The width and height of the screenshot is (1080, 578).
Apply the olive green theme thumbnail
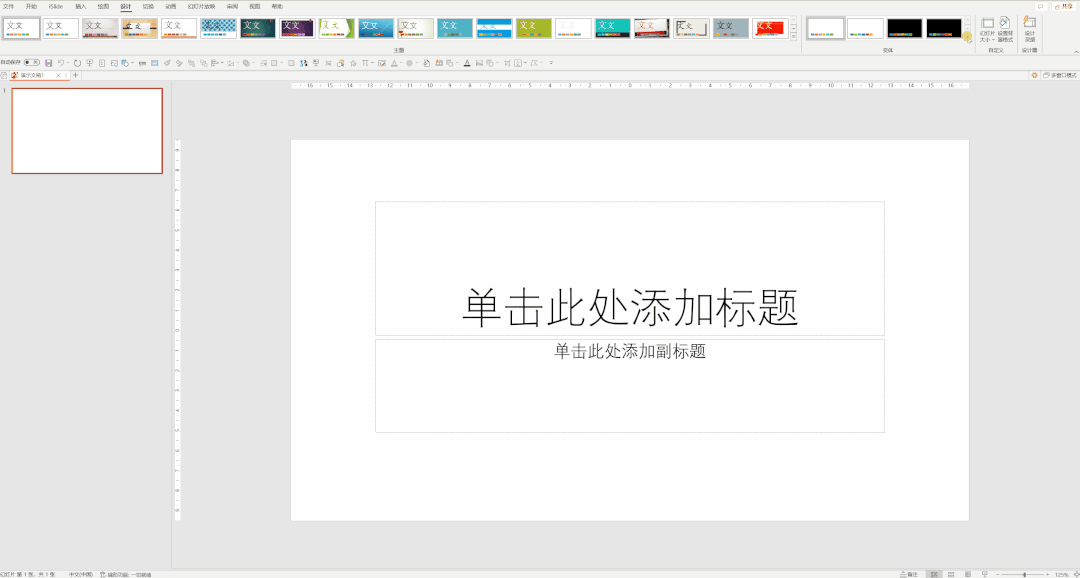point(534,28)
